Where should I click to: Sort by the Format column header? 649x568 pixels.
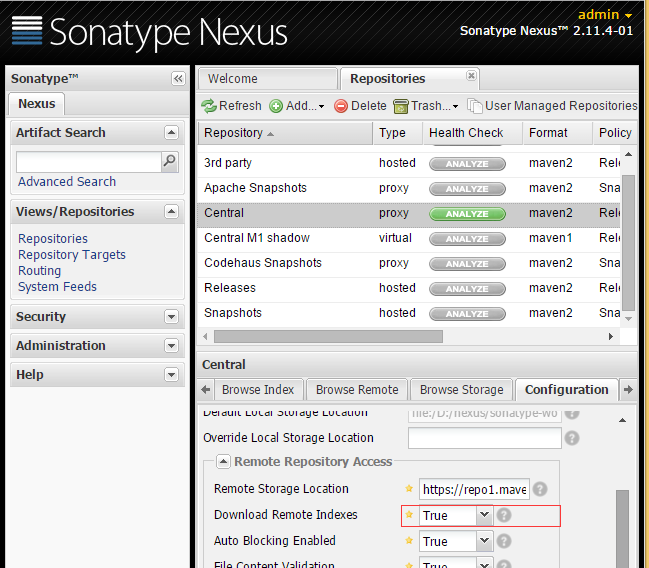558,133
